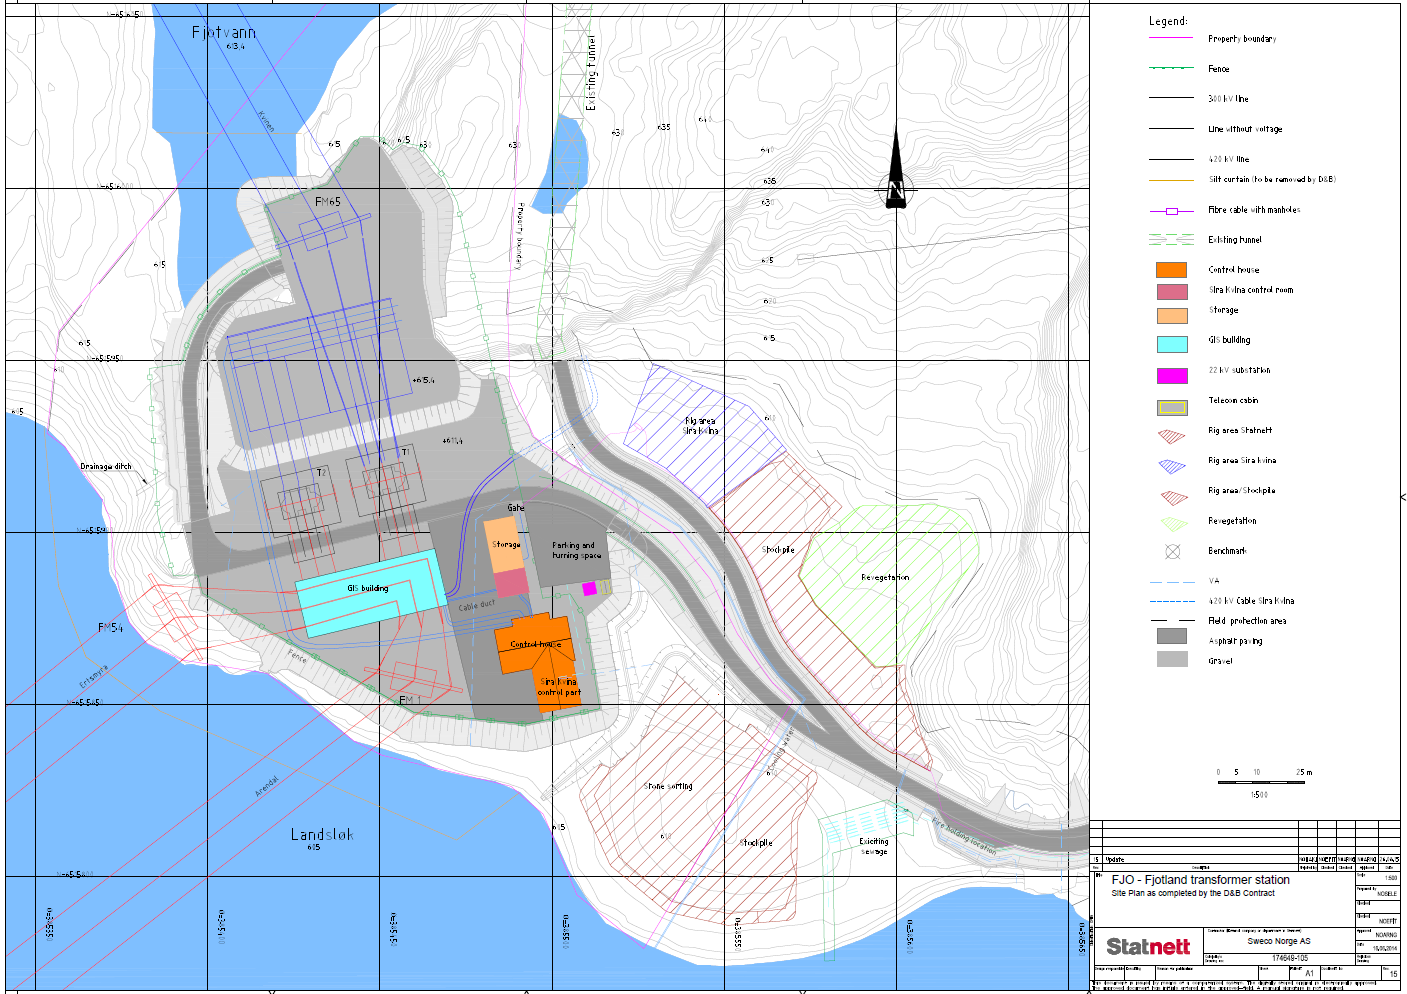The height and width of the screenshot is (994, 1407).
Task: Click the 'FM54' label near the shoreline
Action: (x=111, y=628)
